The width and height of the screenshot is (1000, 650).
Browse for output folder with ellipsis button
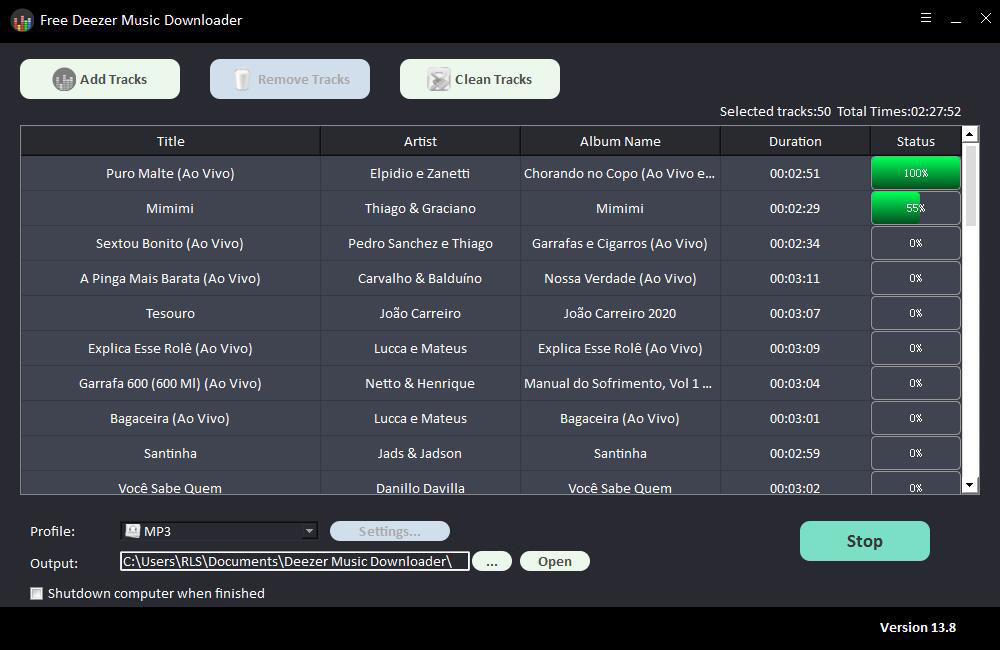point(492,561)
